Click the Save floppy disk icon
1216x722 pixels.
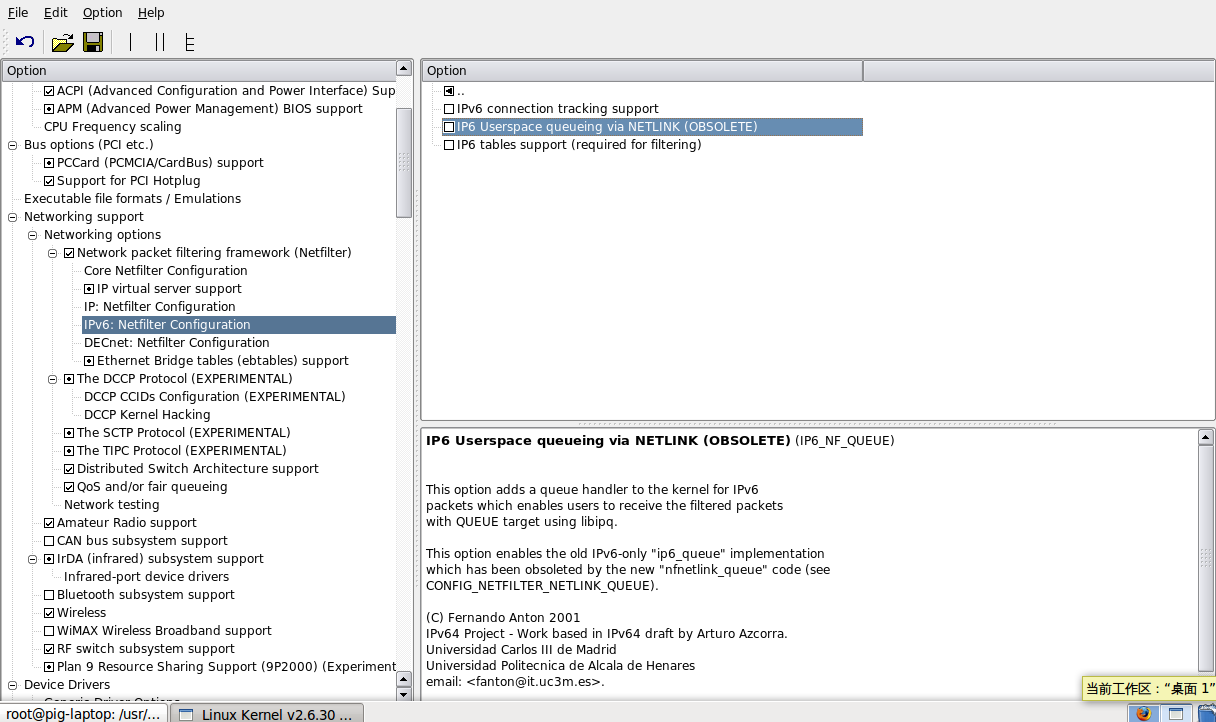pyautogui.click(x=93, y=42)
